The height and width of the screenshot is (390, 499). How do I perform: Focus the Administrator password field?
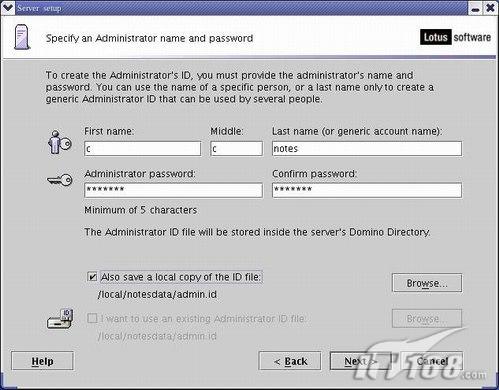tap(173, 190)
